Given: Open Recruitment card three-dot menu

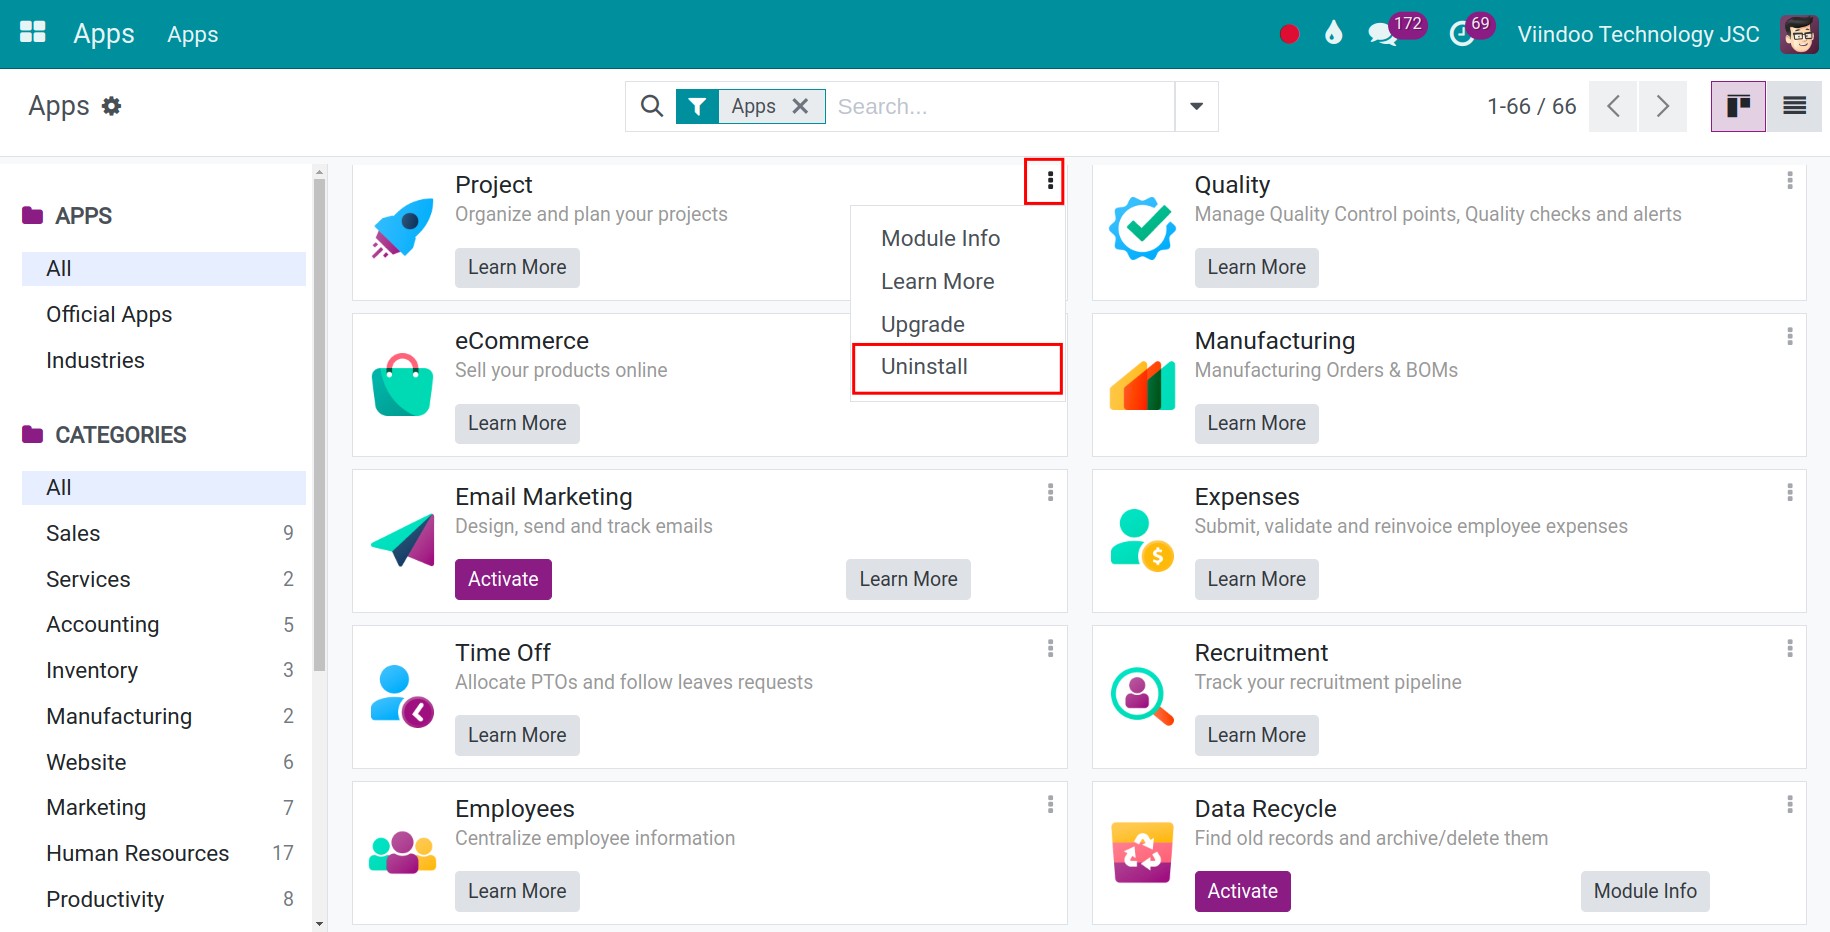Looking at the screenshot, I should pos(1789,649).
